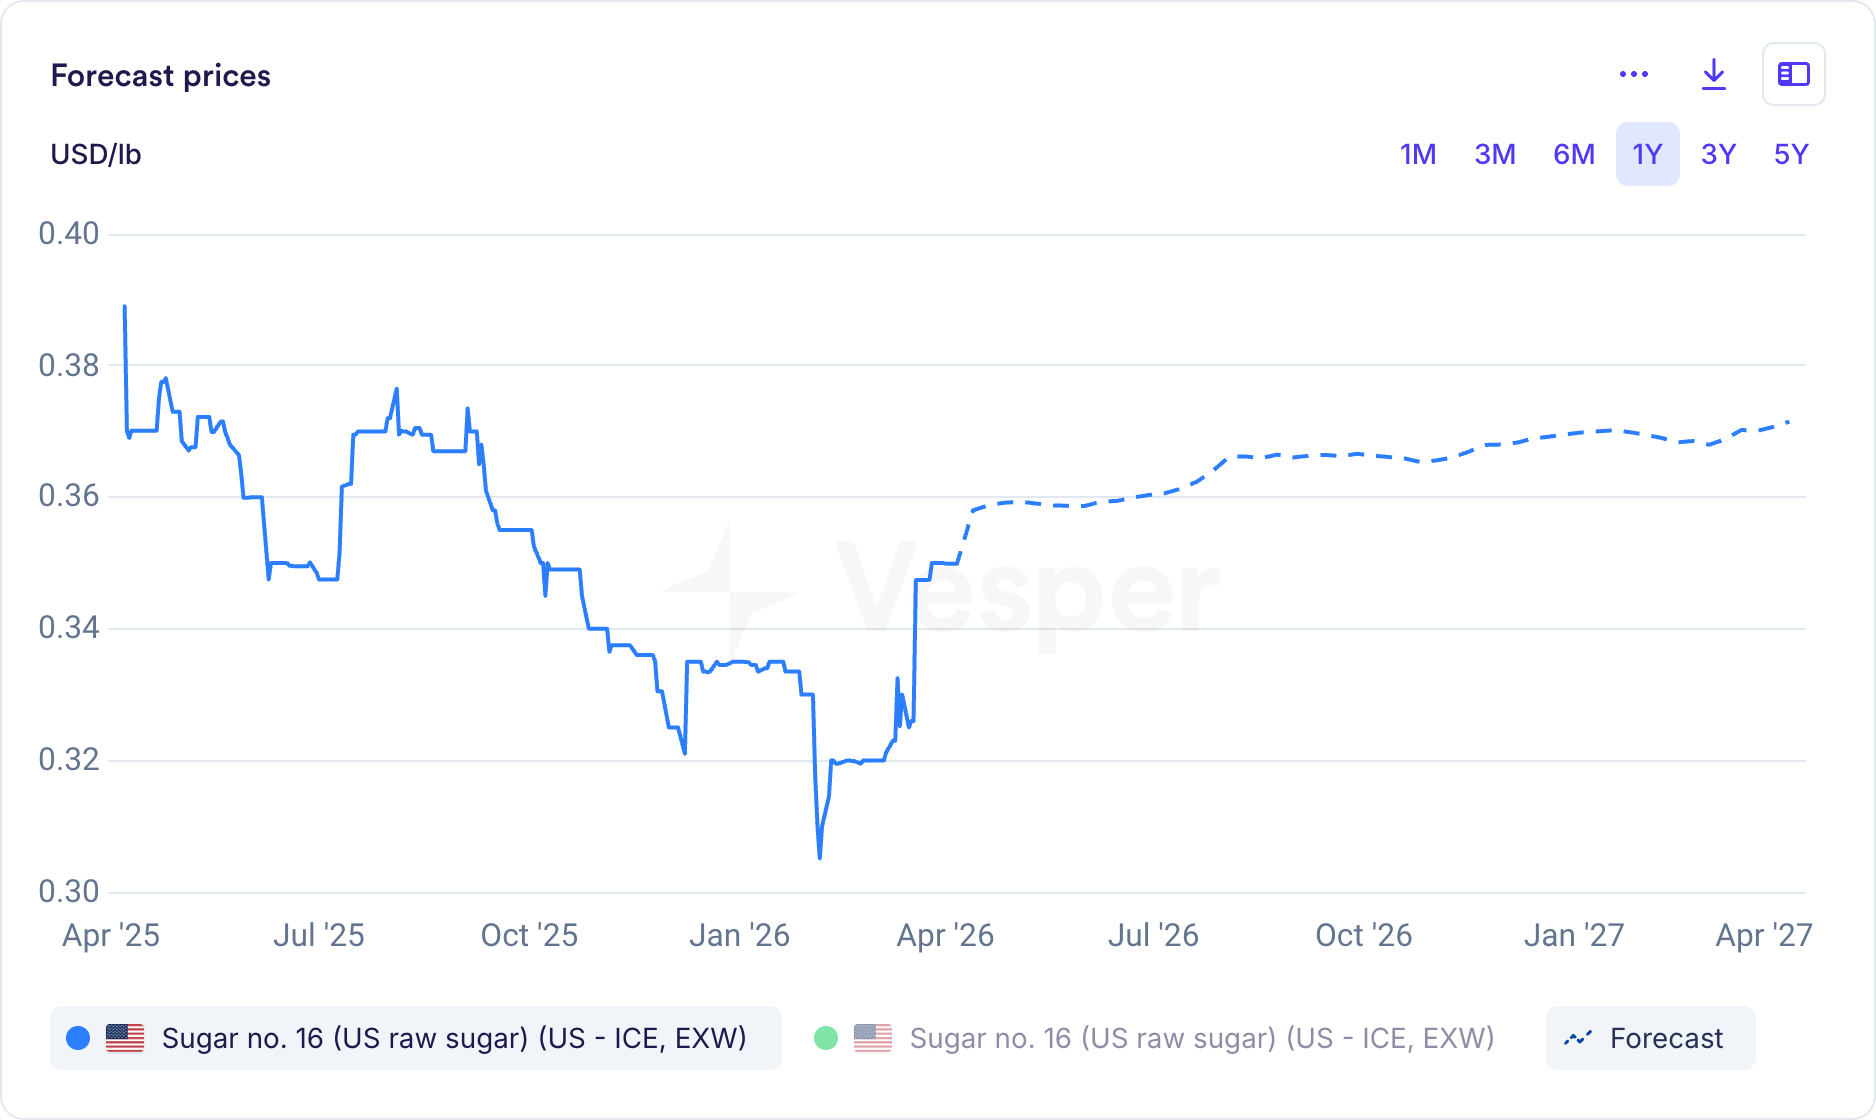Hide the blue Sugar no. 16 series
The width and height of the screenshot is (1876, 1120).
pos(454,1038)
